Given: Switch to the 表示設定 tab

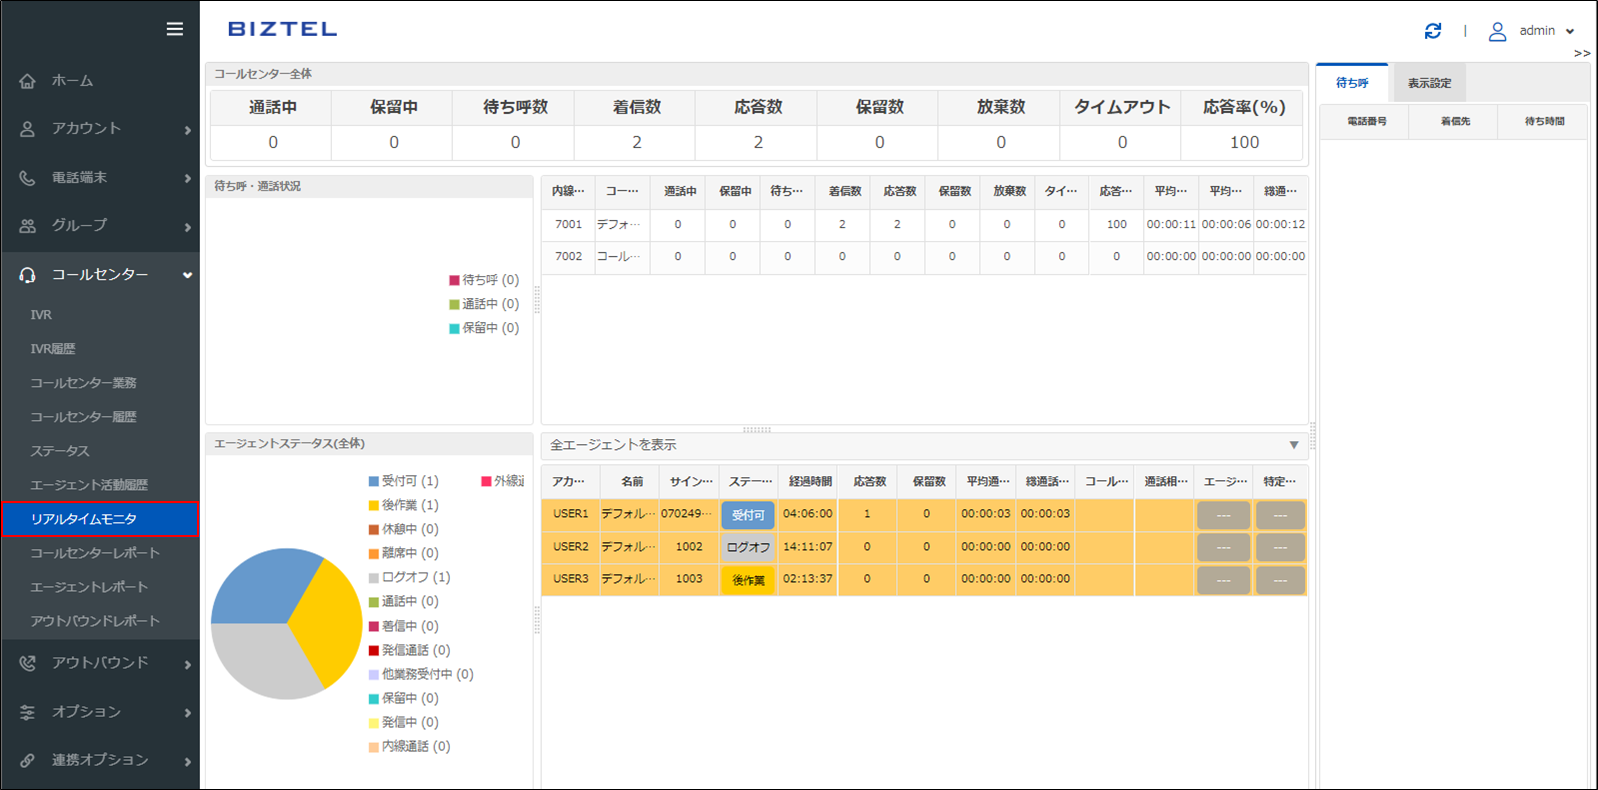Looking at the screenshot, I should 1429,83.
